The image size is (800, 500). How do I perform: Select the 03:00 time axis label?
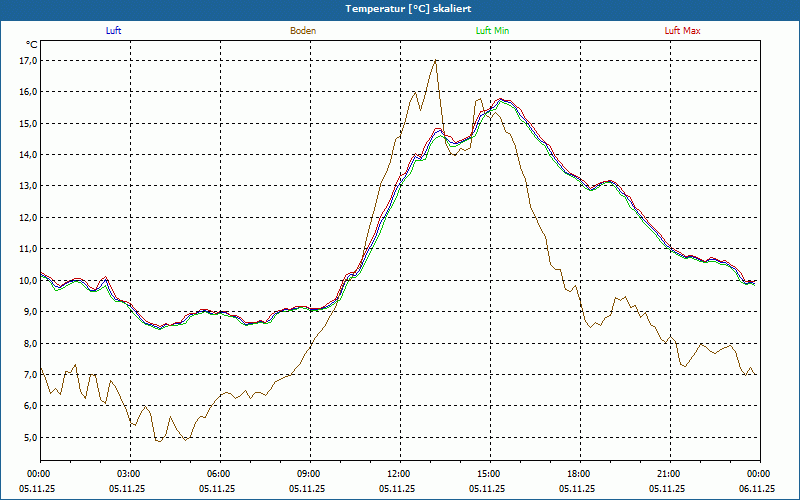click(x=128, y=474)
